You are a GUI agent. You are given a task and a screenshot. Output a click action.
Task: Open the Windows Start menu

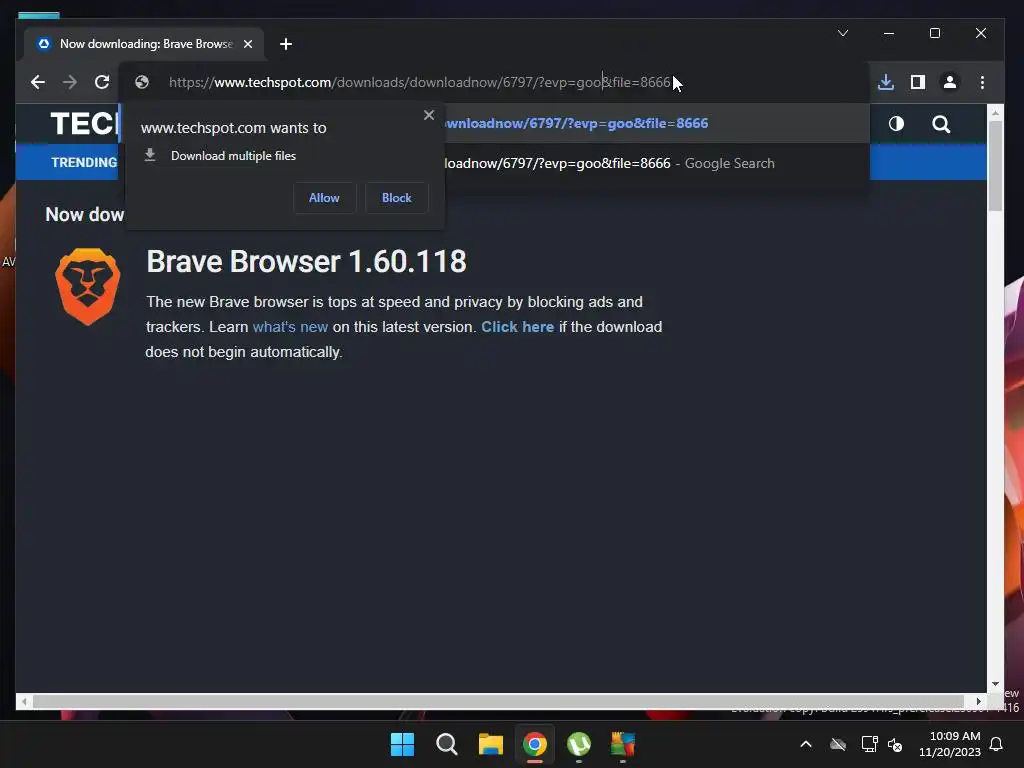[402, 744]
